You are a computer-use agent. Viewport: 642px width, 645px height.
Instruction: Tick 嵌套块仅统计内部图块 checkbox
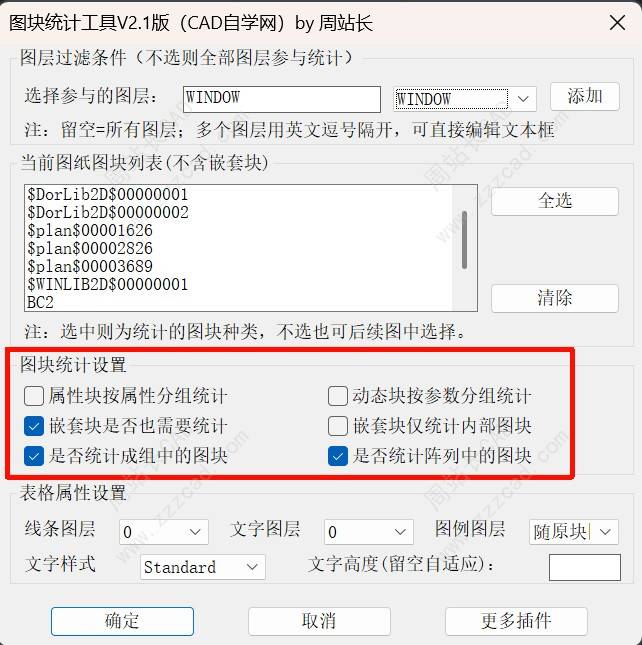pyautogui.click(x=338, y=426)
